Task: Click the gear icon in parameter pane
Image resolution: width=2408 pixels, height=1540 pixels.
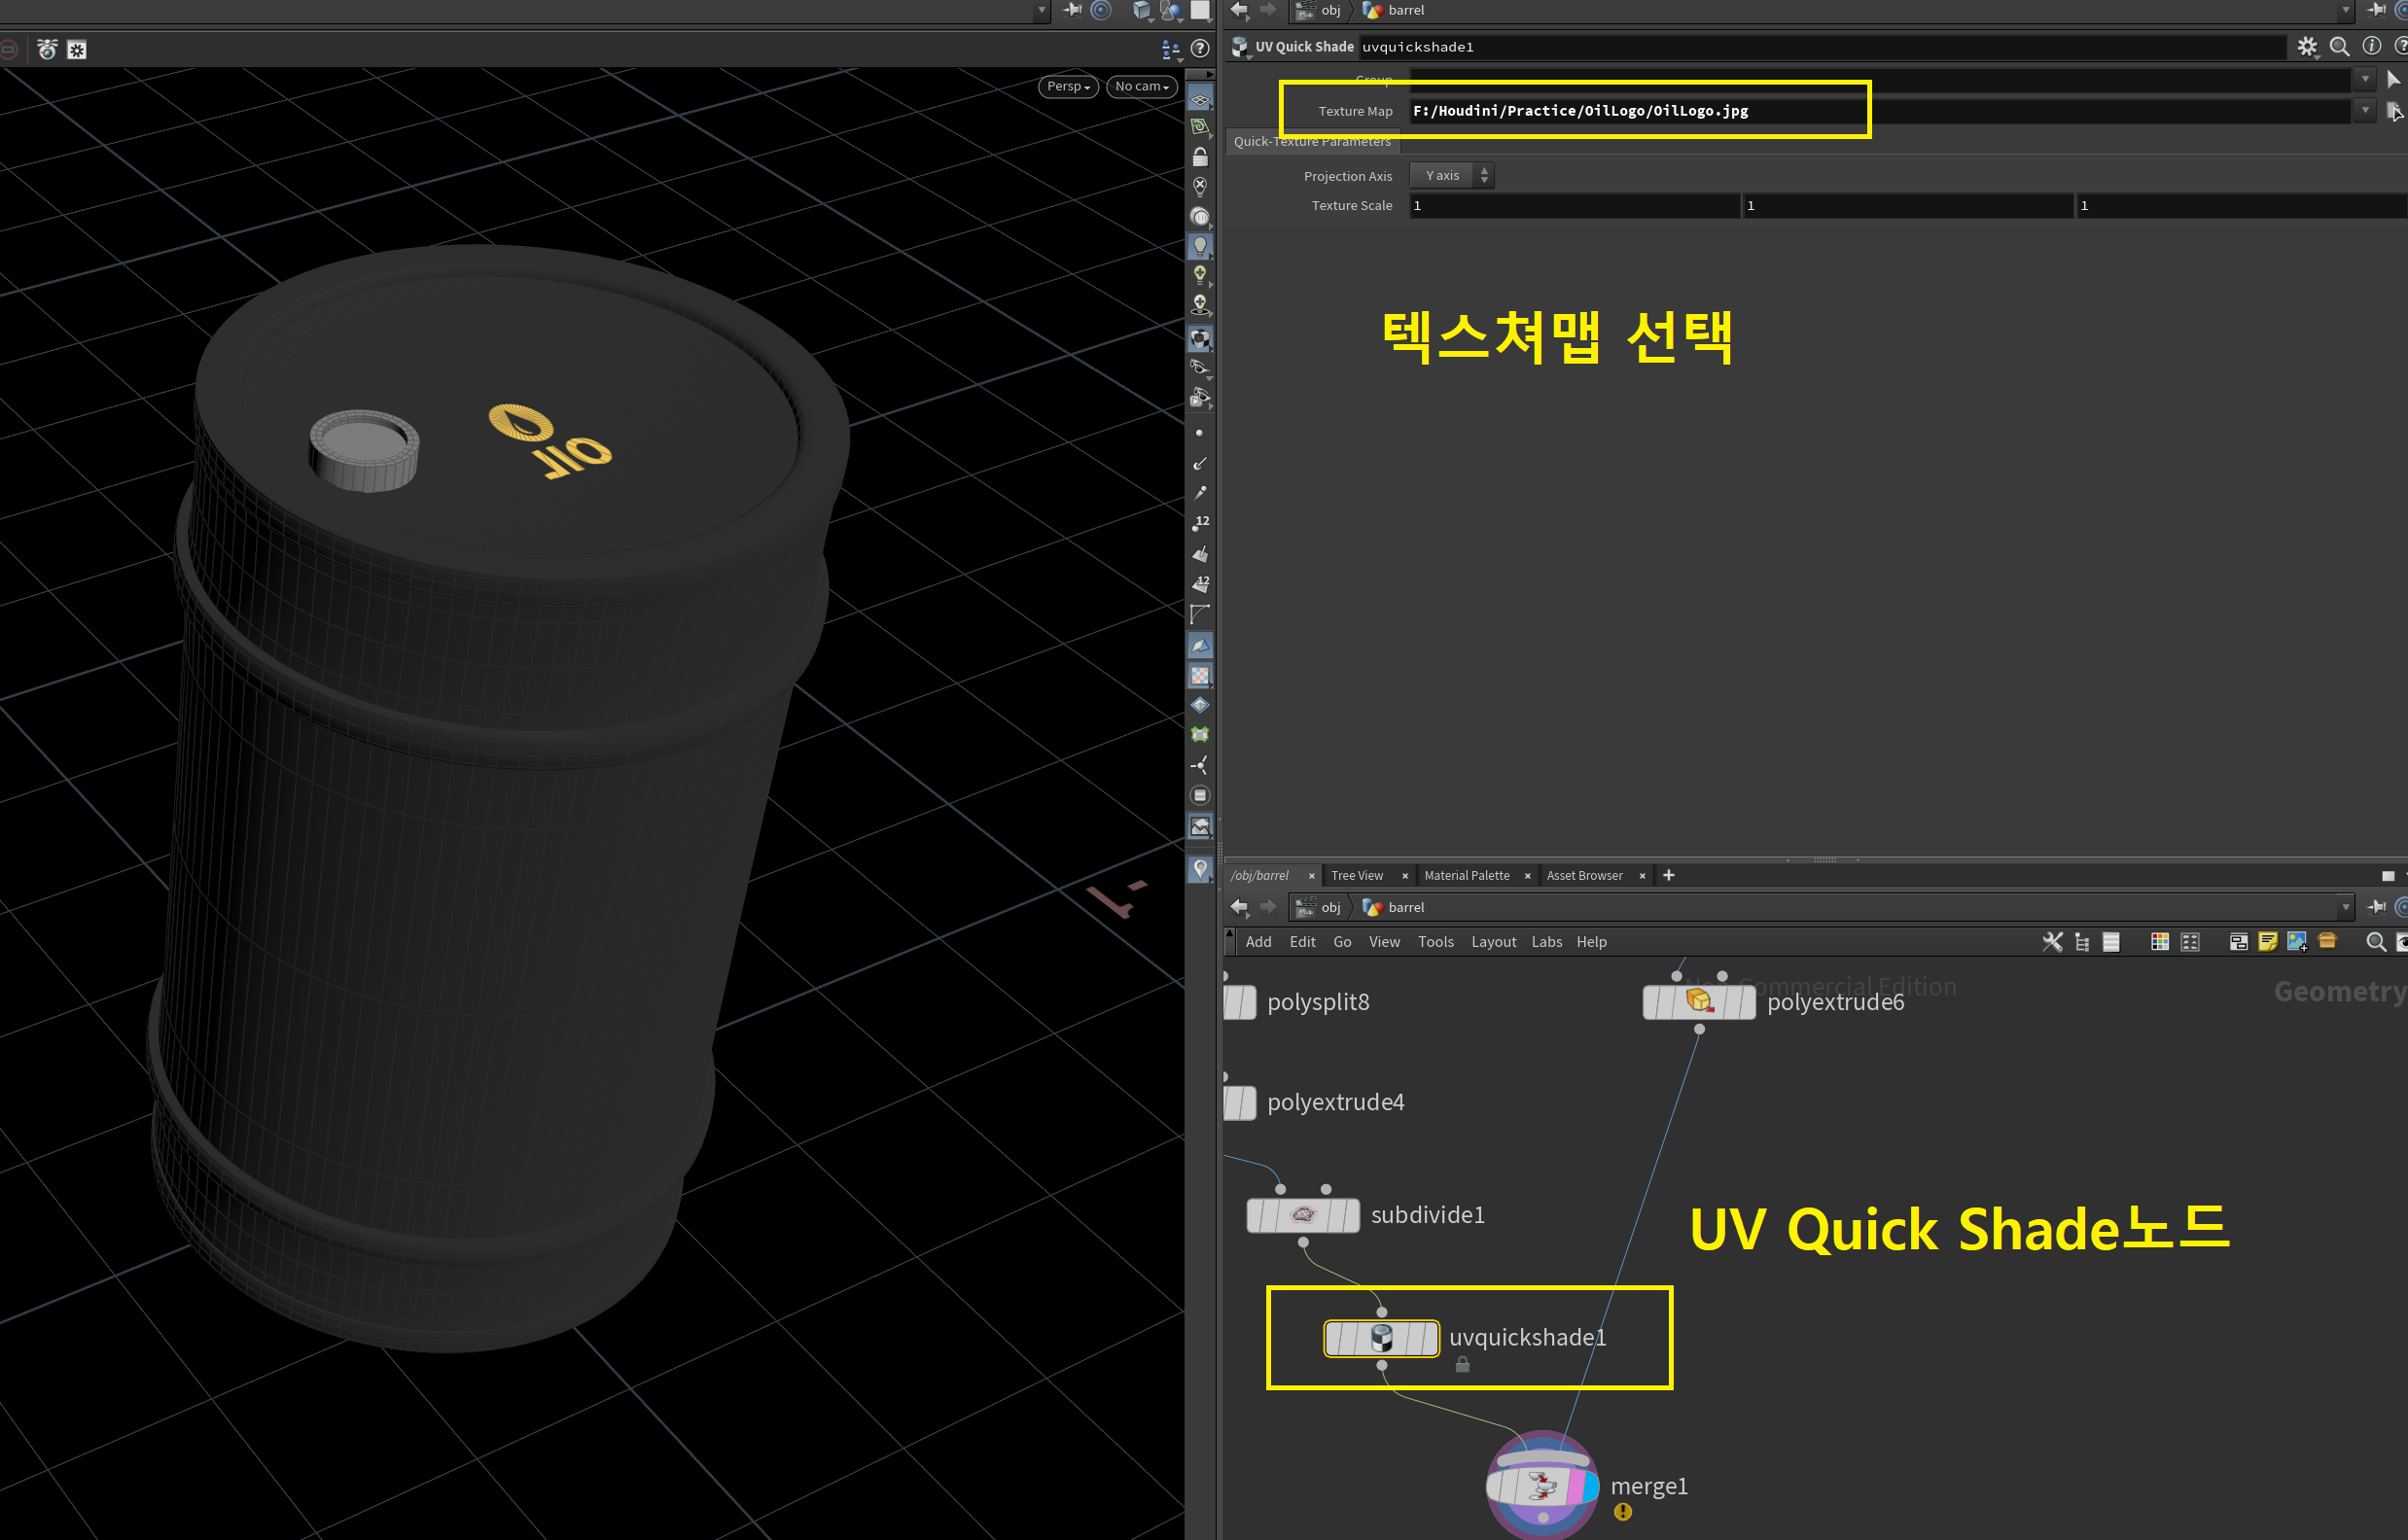Action: [2306, 46]
